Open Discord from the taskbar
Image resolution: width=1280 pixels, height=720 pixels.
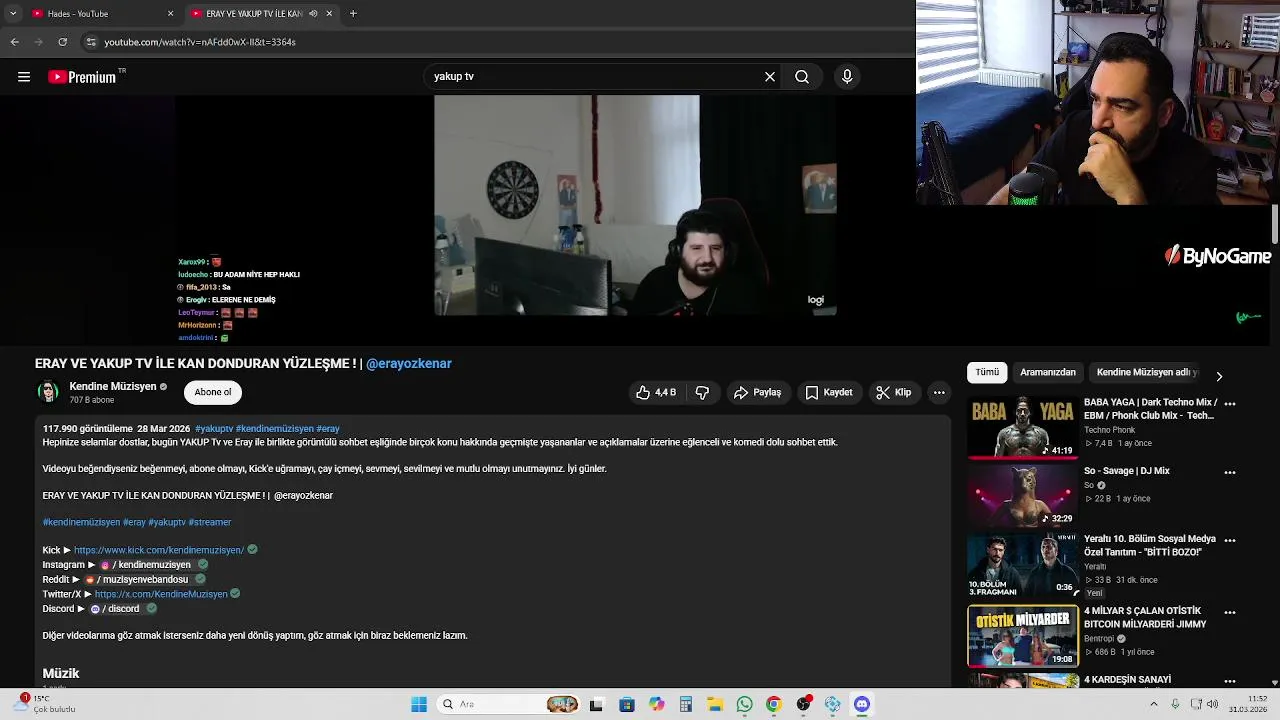click(x=862, y=704)
